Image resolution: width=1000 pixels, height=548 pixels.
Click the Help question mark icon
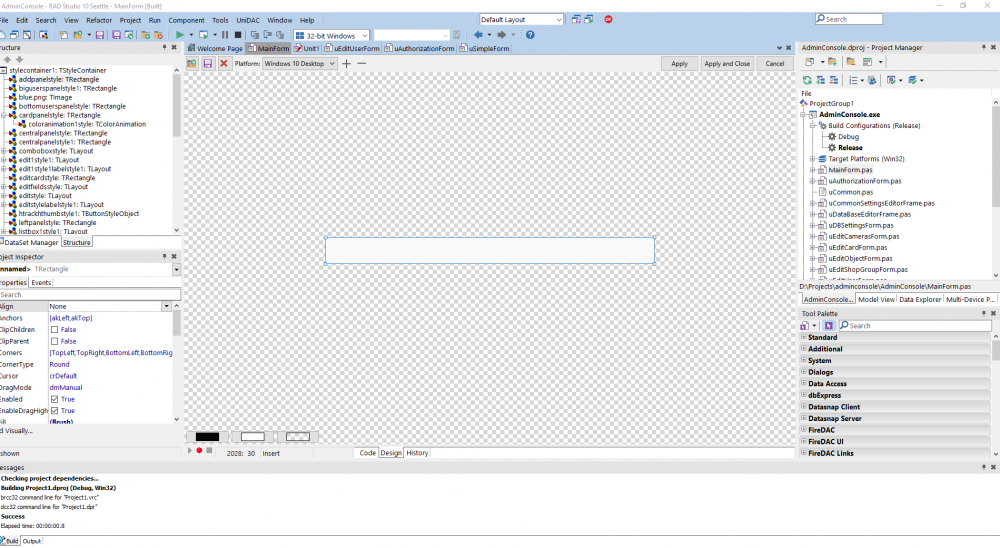[530, 35]
